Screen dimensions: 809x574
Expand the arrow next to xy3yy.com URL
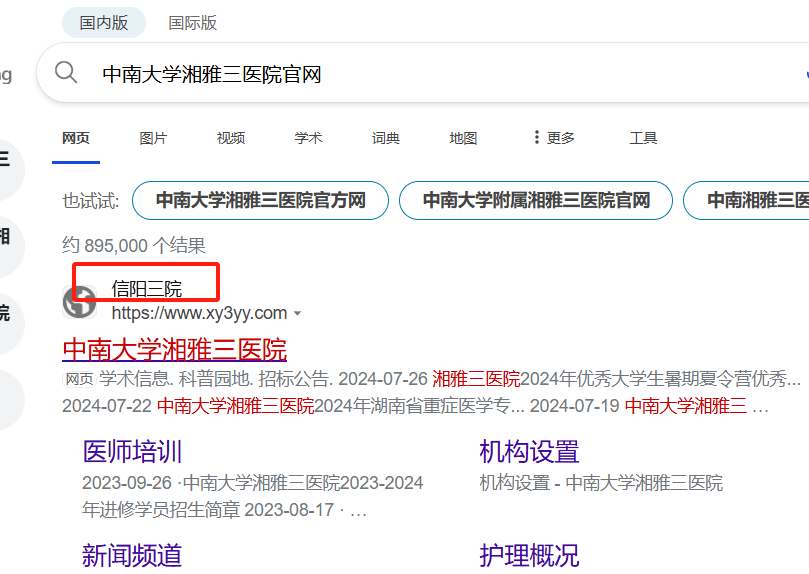click(x=297, y=313)
